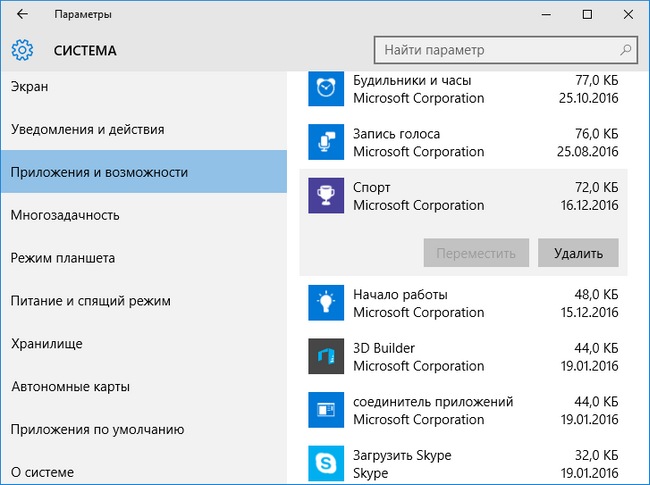The image size is (650, 485).
Task: Click the Alarms & Clock app icon
Action: [x=326, y=89]
